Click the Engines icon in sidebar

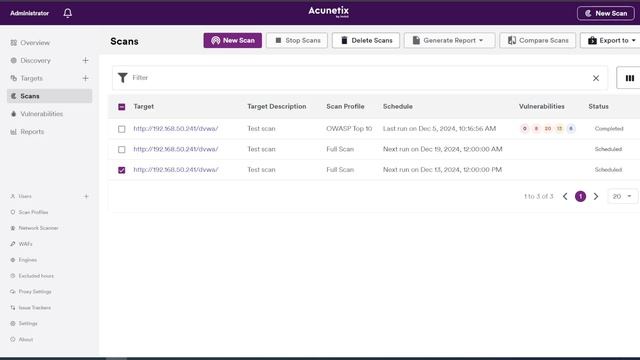[13, 260]
